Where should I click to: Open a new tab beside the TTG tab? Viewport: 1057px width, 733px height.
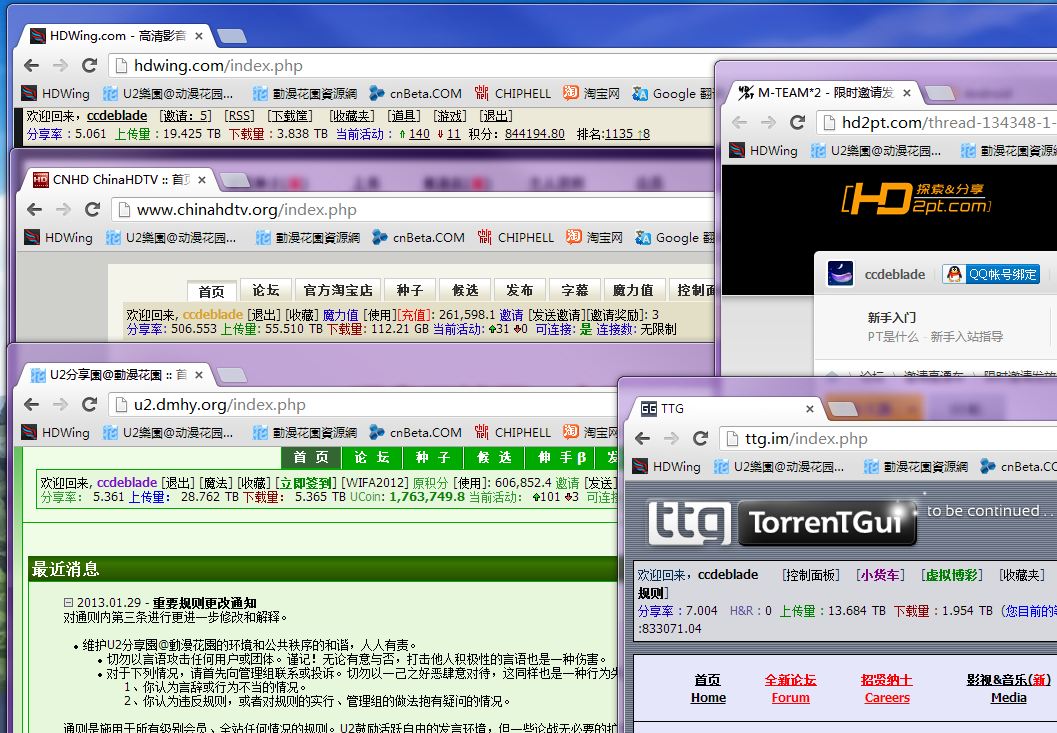pyautogui.click(x=842, y=408)
